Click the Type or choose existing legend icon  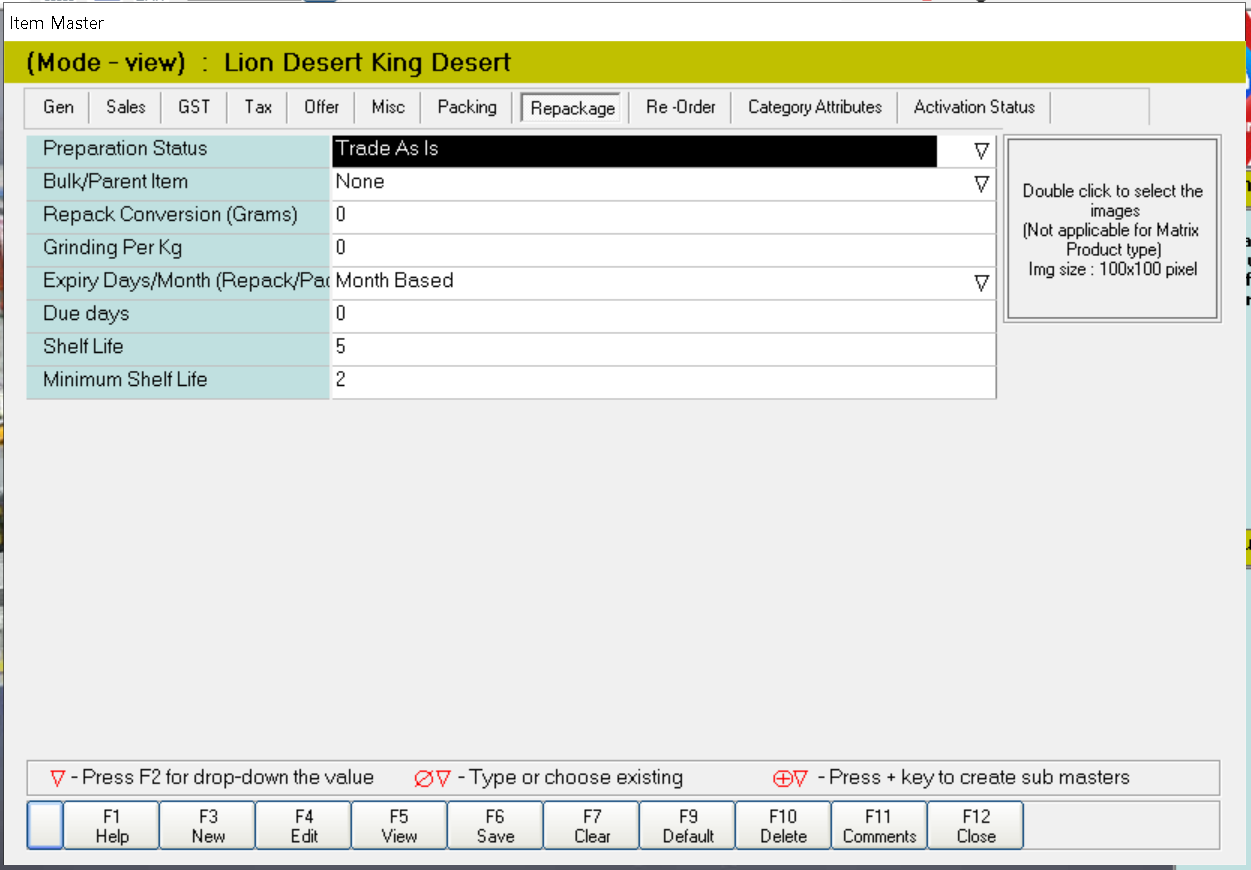click(x=432, y=778)
